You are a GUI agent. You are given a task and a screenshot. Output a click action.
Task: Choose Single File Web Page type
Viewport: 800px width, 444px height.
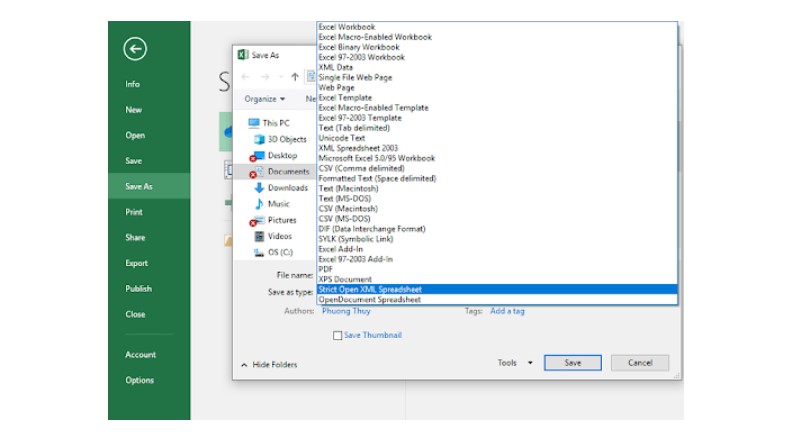(x=497, y=78)
